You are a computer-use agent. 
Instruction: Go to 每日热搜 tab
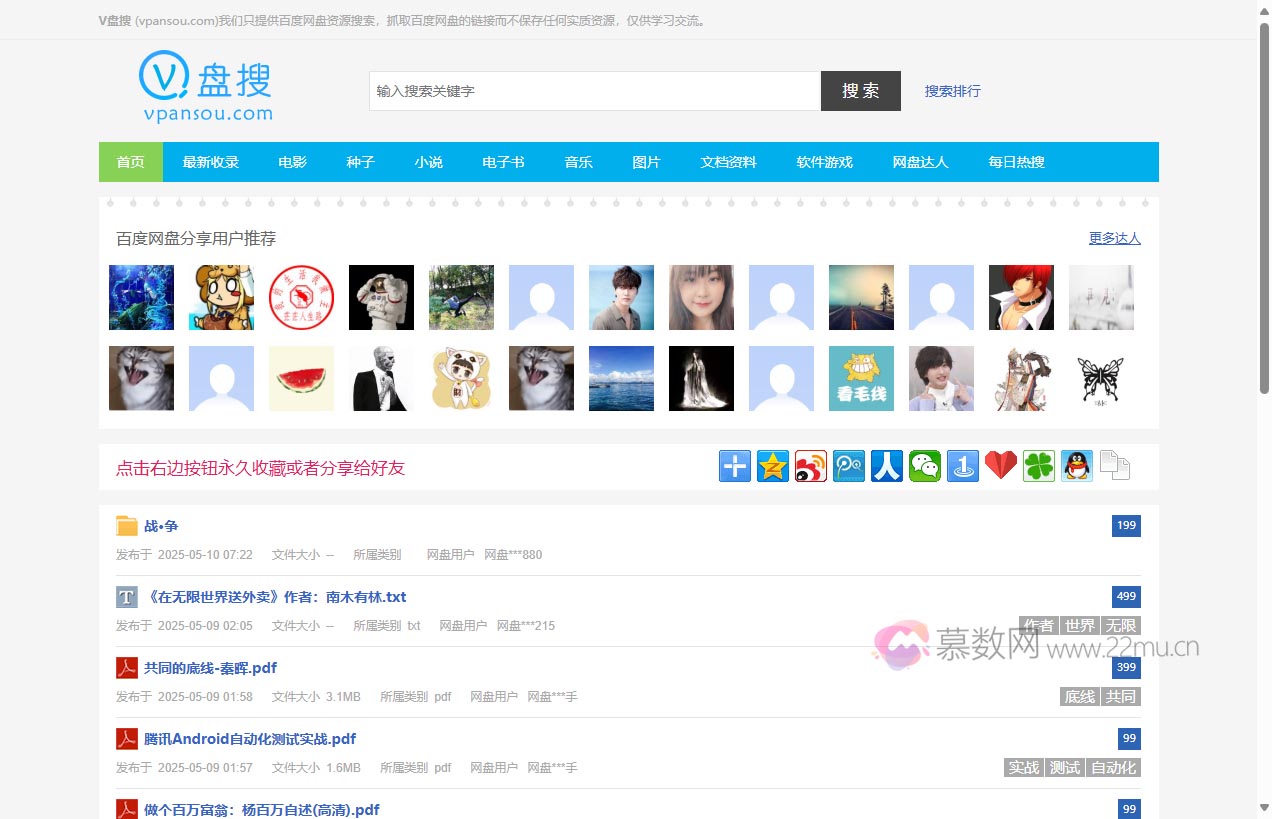click(1016, 162)
